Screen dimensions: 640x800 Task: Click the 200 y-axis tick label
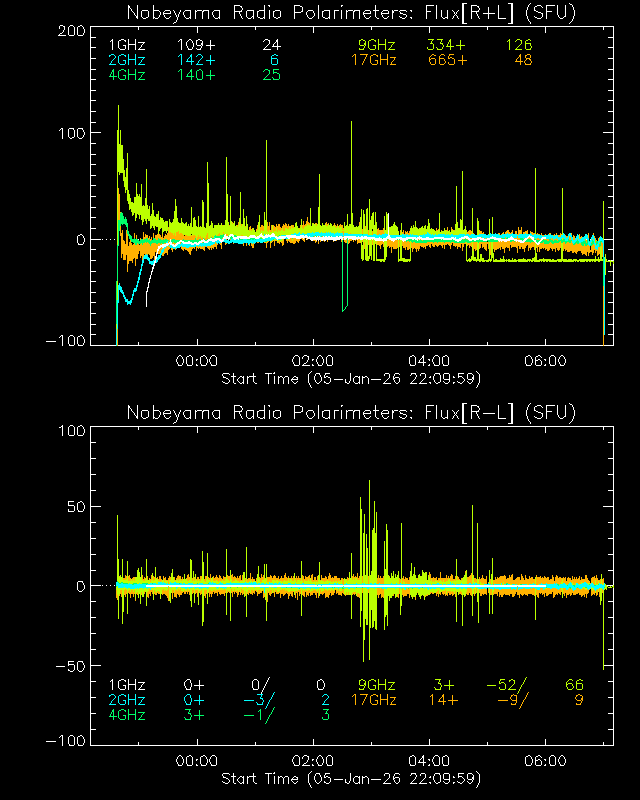tap(68, 31)
